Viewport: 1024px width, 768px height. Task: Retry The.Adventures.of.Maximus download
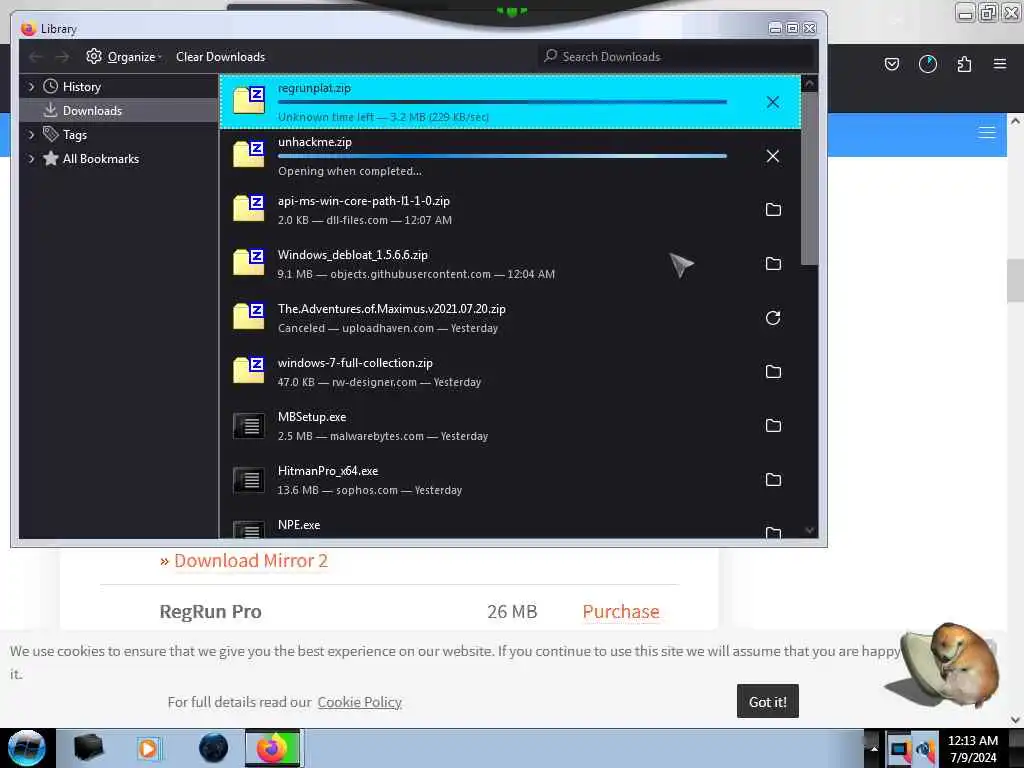pyautogui.click(x=773, y=318)
